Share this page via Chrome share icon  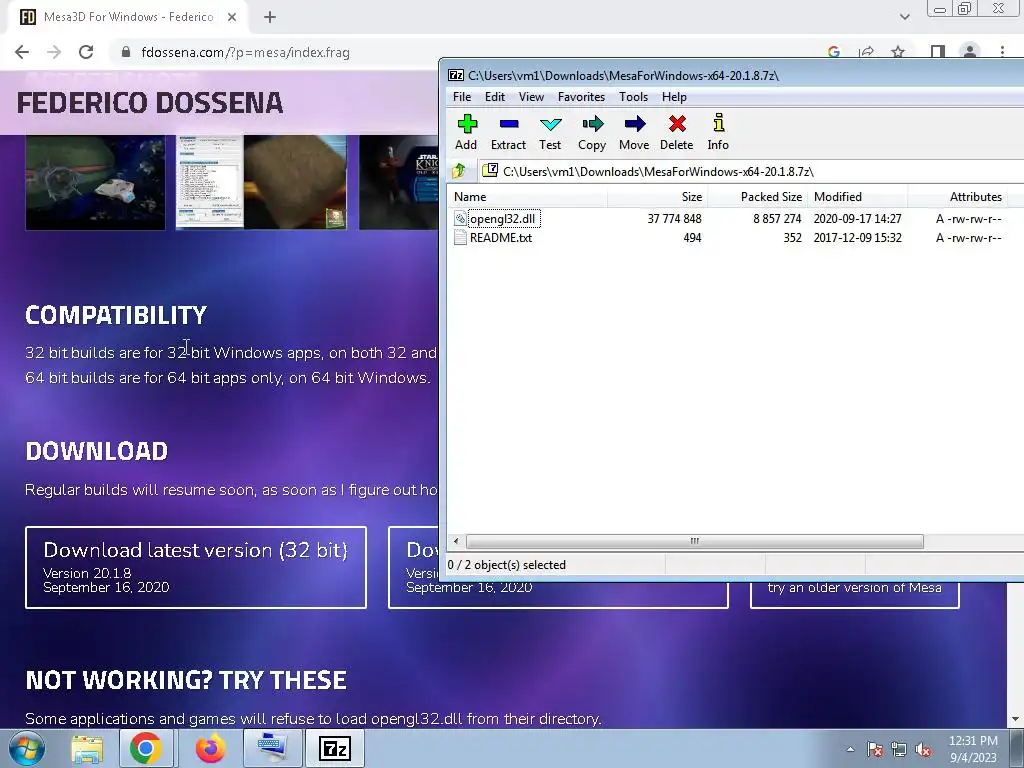pyautogui.click(x=867, y=52)
